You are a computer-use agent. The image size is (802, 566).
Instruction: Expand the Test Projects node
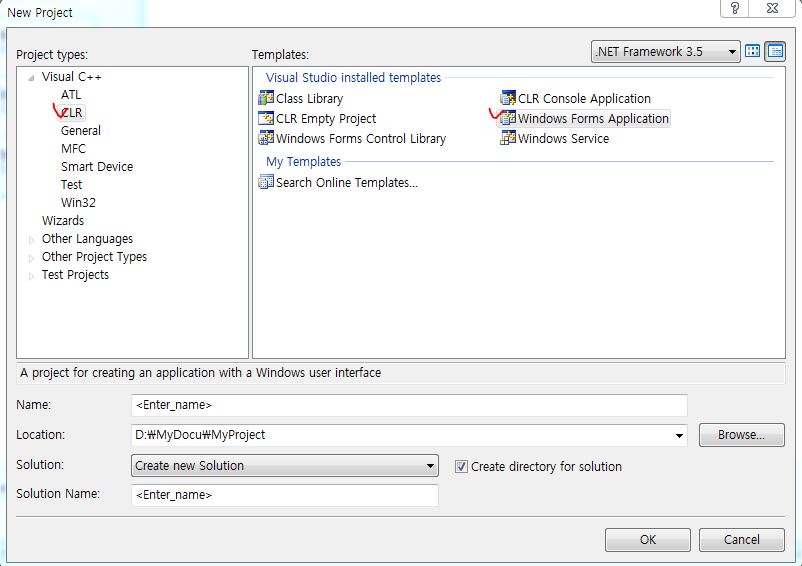coord(31,276)
